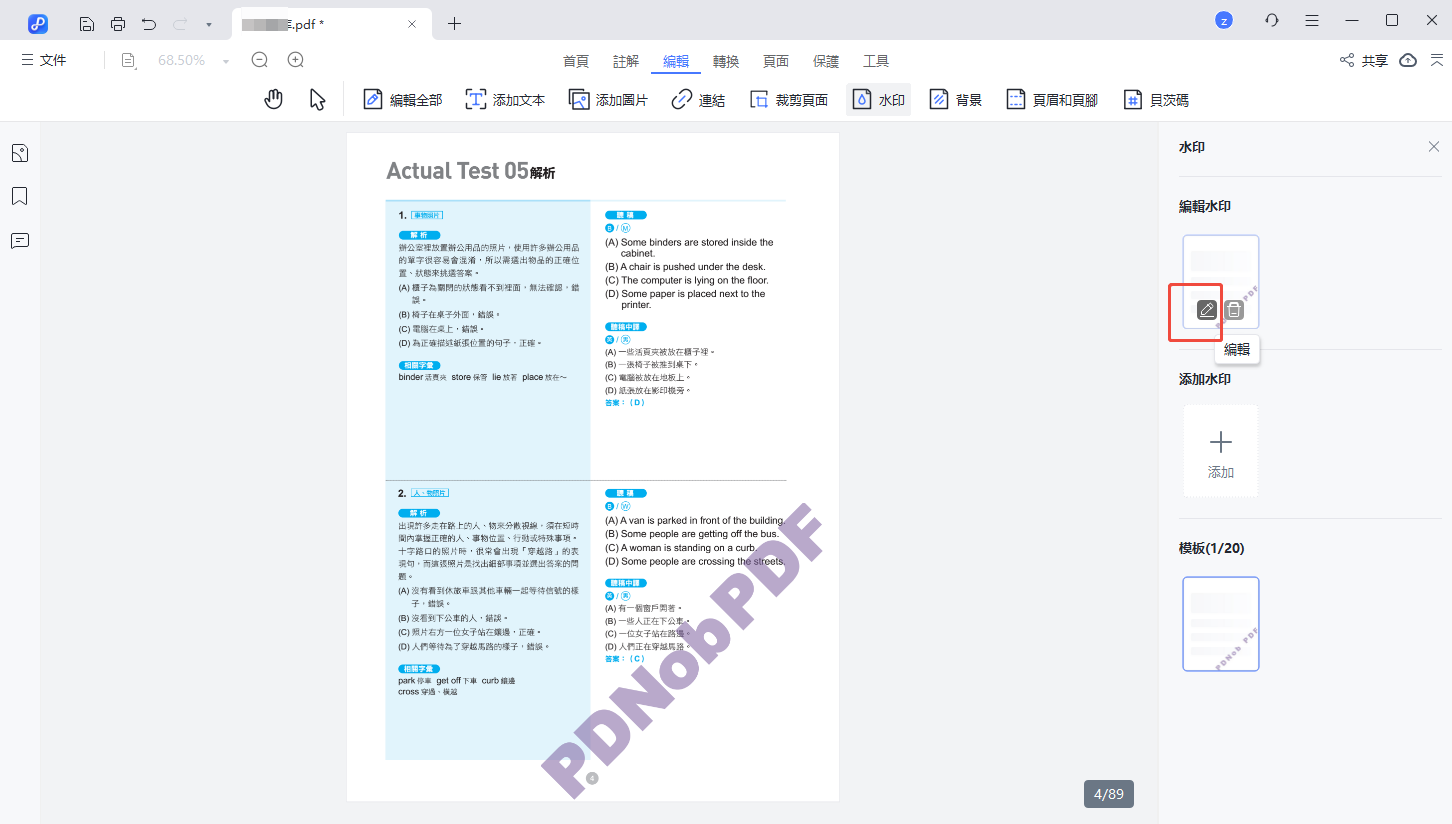Expand the undo/redo history dropdown arrow

pyautogui.click(x=208, y=24)
